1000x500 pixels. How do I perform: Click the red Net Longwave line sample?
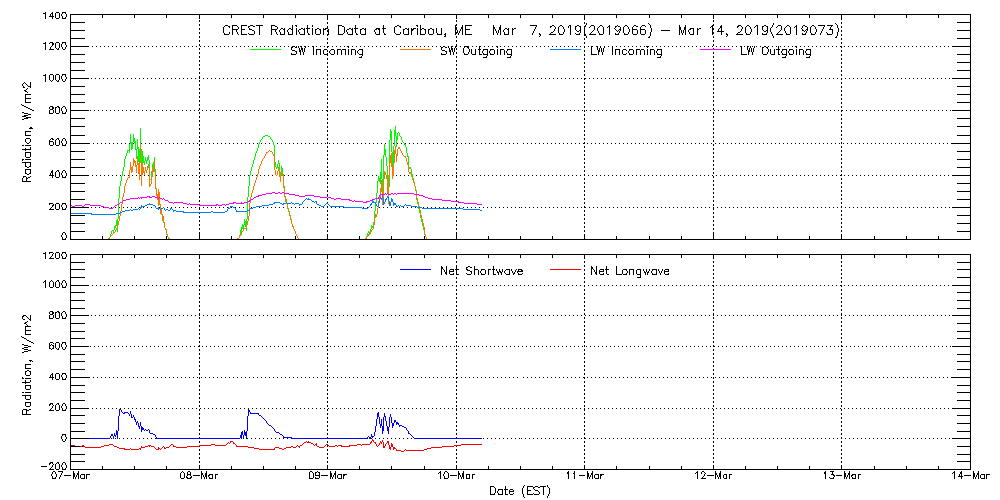[566, 270]
